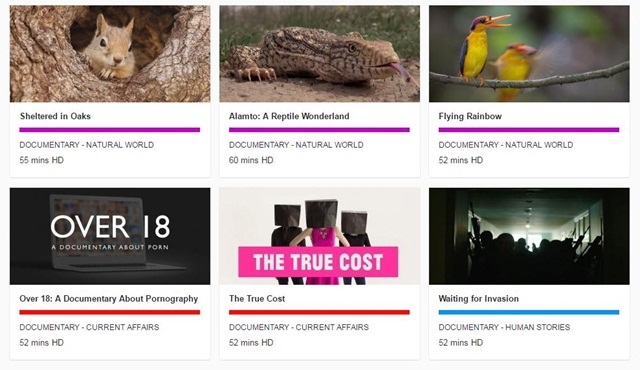Open the Waiting for Invasion title
The image size is (640, 370).
click(x=478, y=299)
